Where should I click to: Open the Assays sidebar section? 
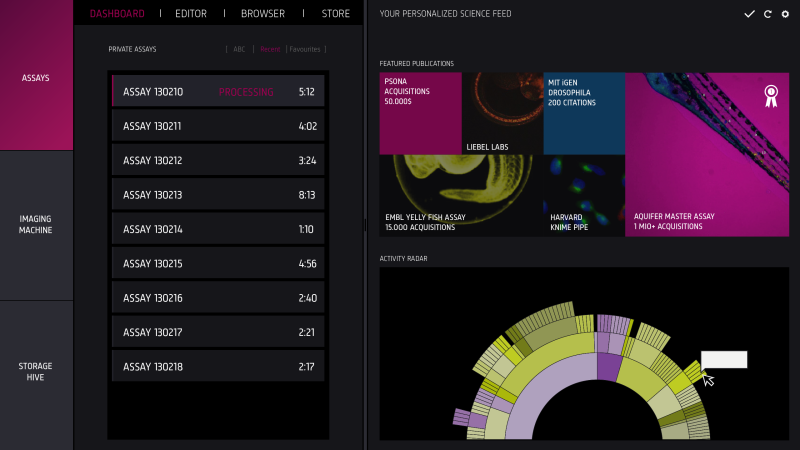click(x=36, y=76)
